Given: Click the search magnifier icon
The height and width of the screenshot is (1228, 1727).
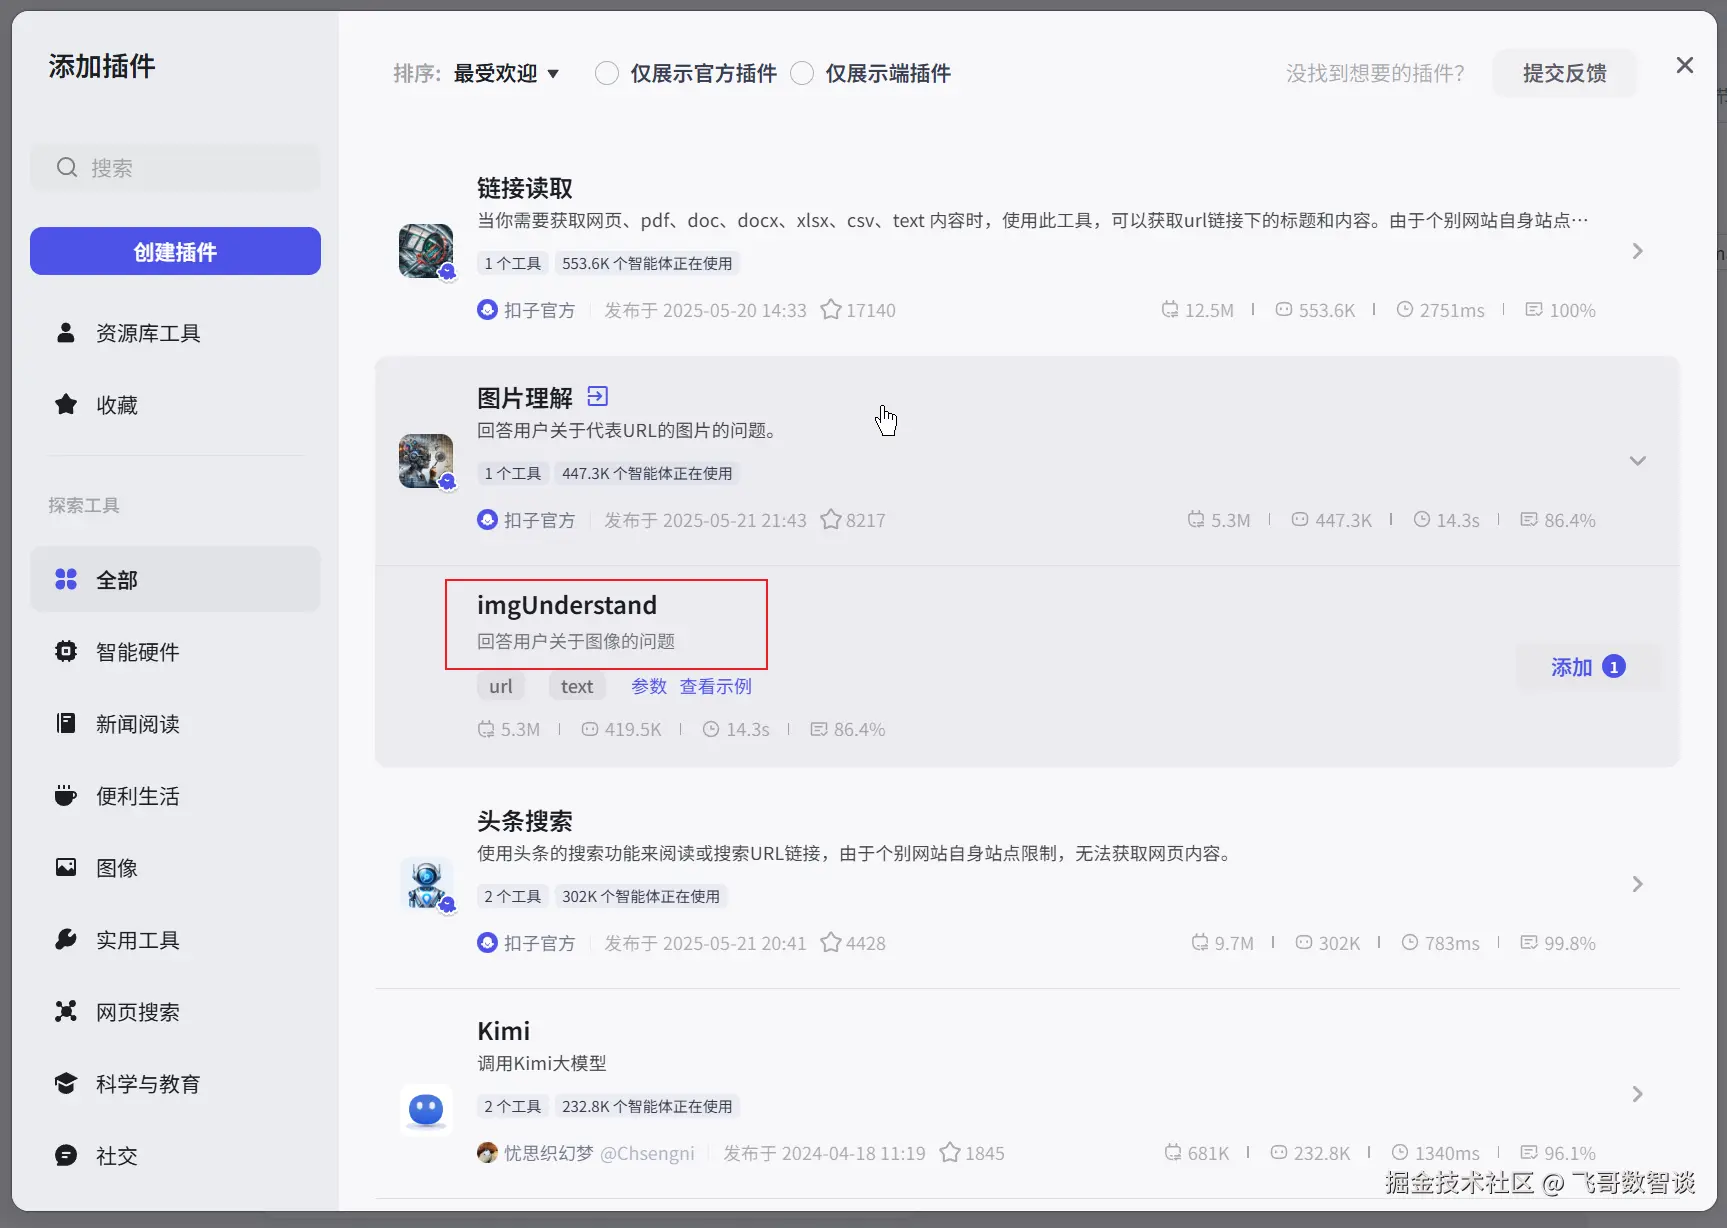Looking at the screenshot, I should tap(67, 167).
